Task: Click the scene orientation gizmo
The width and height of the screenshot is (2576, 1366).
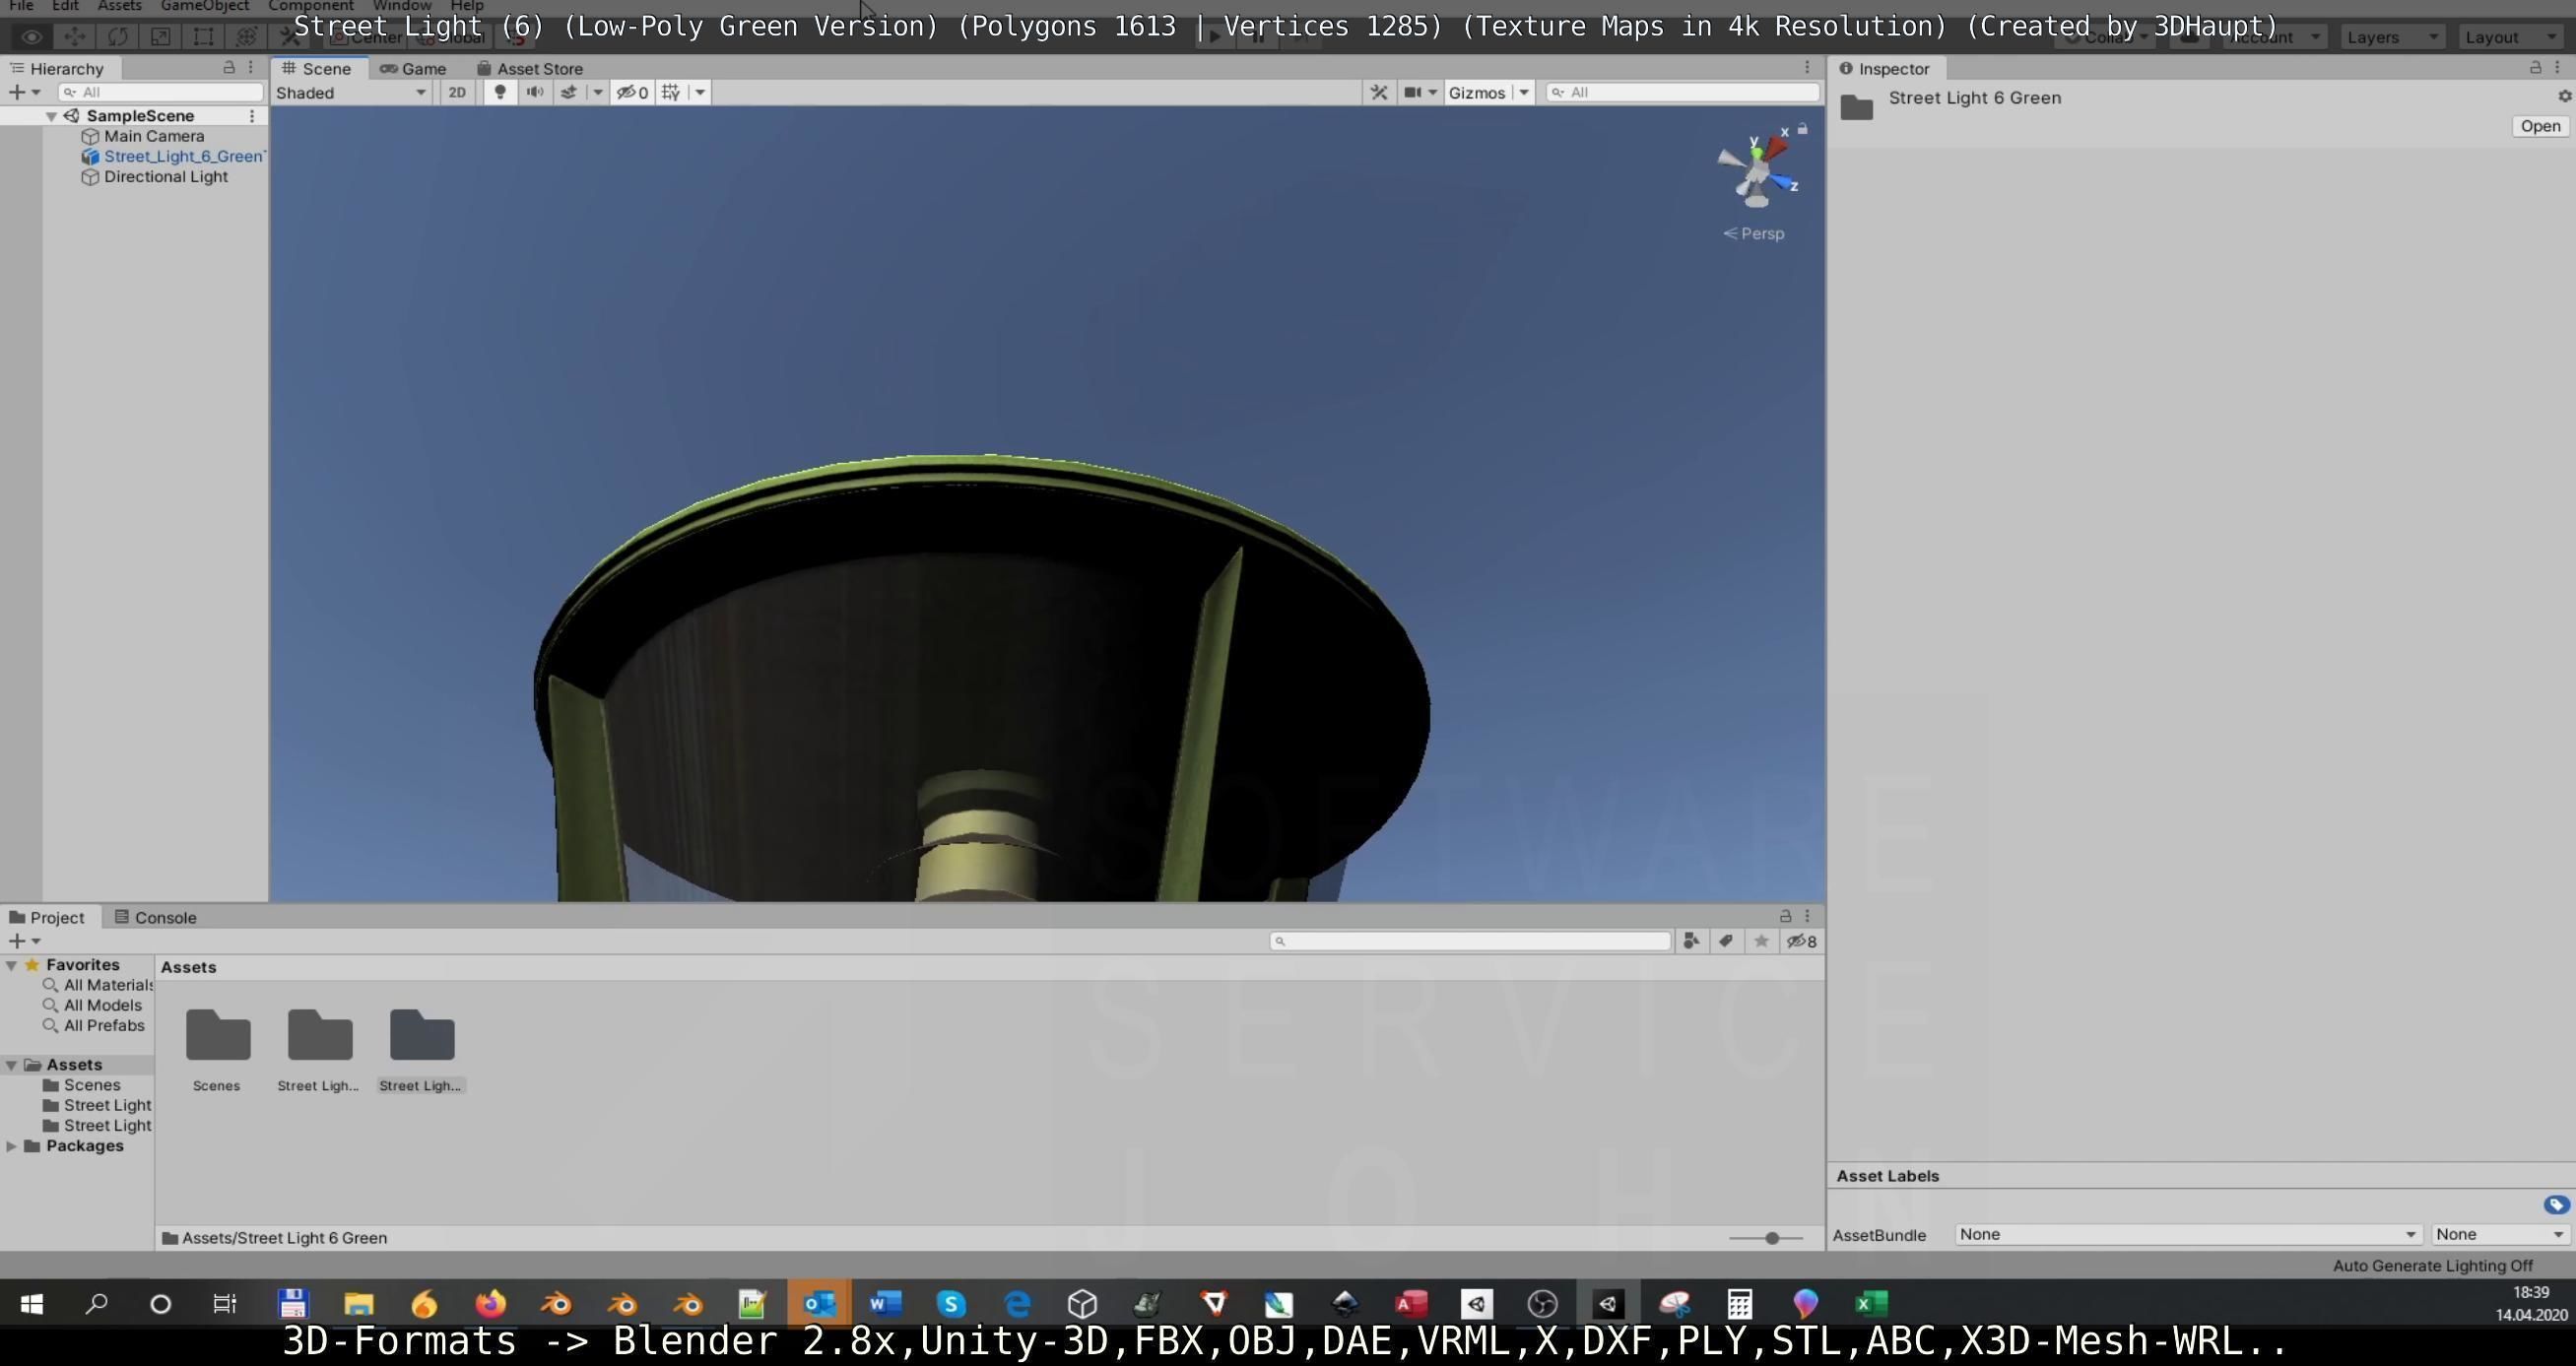Action: pos(1757,170)
